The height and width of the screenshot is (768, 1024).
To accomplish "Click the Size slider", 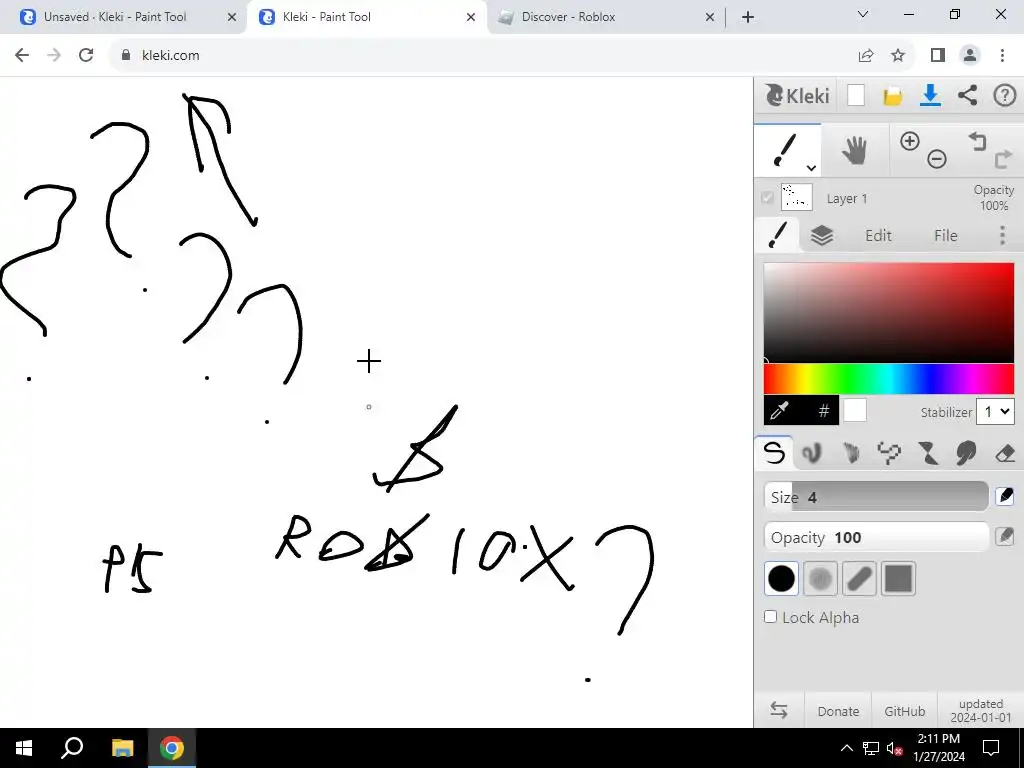I will pos(876,497).
